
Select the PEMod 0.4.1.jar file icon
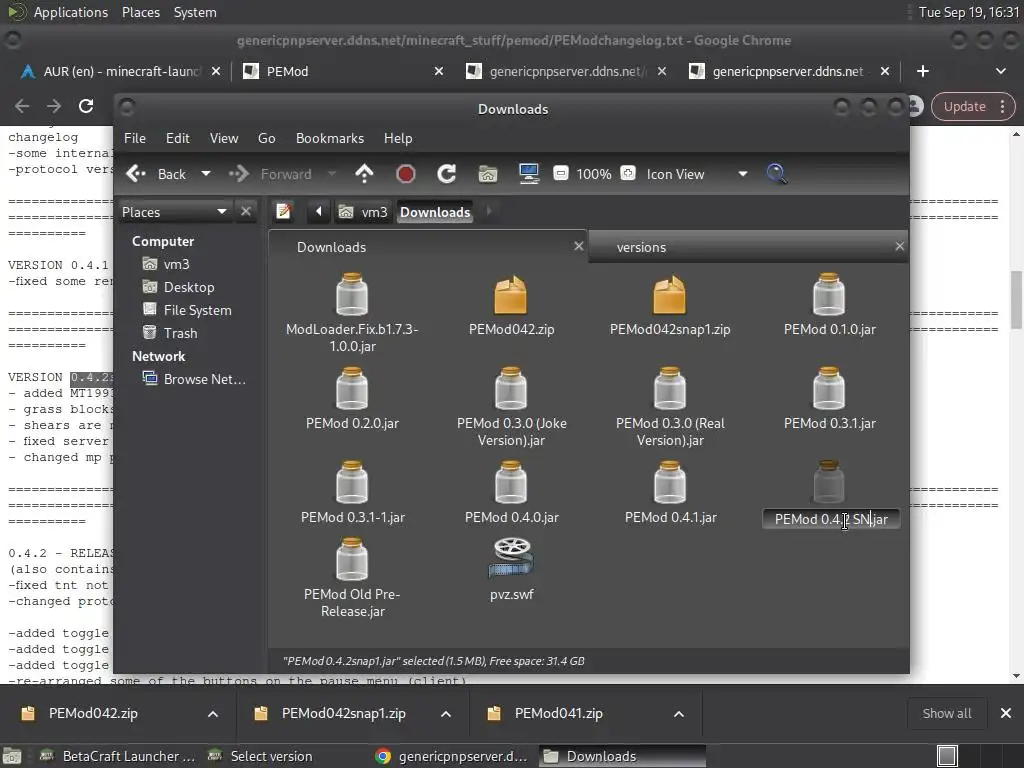pyautogui.click(x=670, y=482)
